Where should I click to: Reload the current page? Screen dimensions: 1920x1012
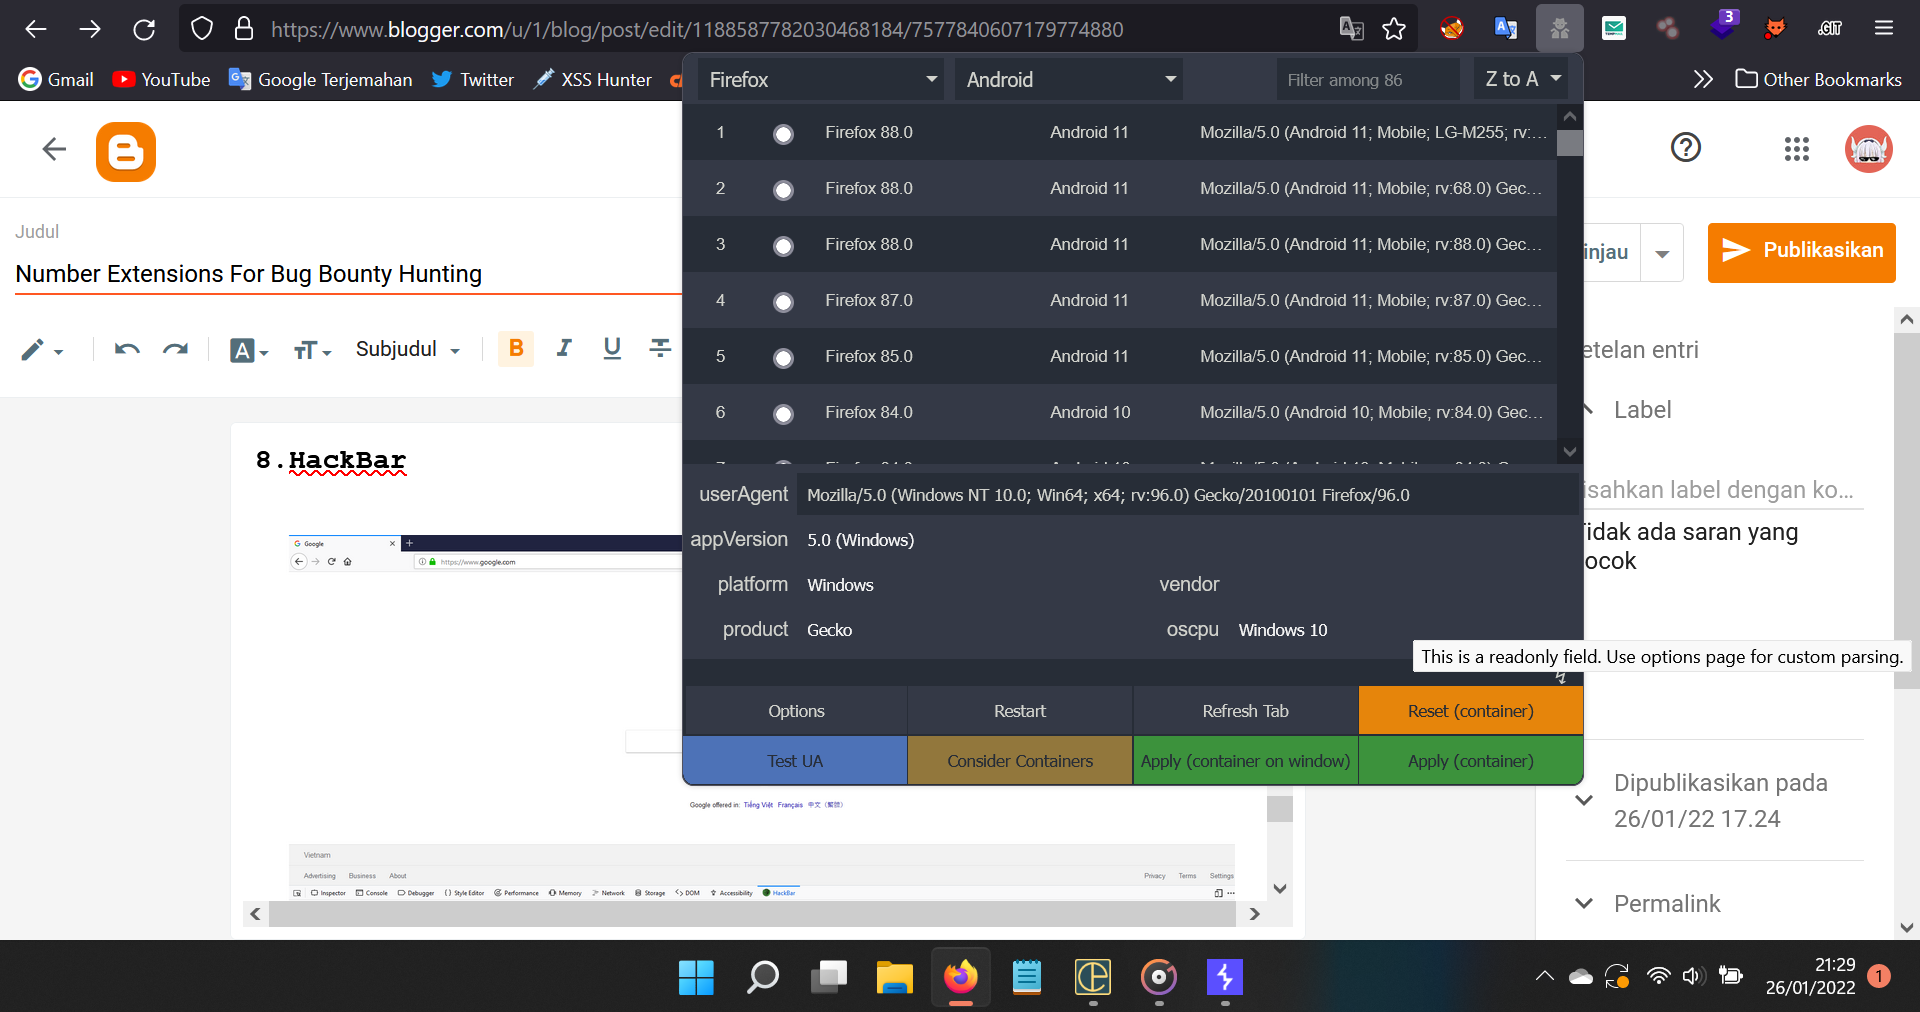click(x=144, y=29)
